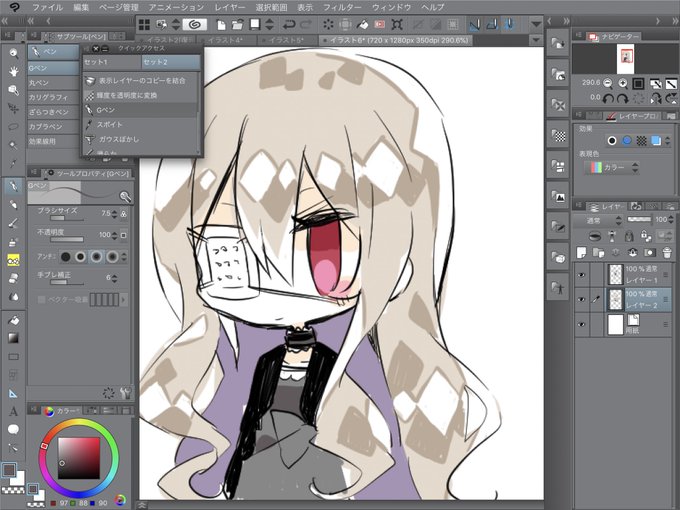Toggle Snap to Ruler in command bar
Viewport: 680px width, 510px height.
pyautogui.click(x=474, y=24)
